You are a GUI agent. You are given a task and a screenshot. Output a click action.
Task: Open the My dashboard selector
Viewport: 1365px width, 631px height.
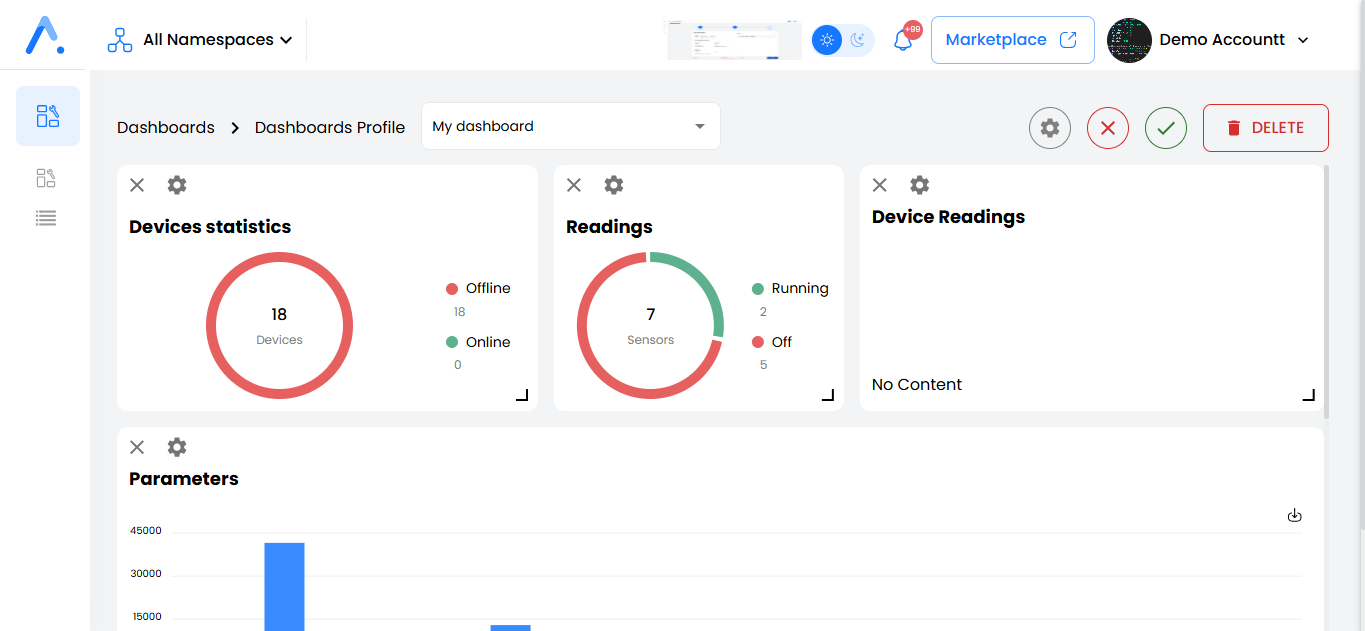tap(570, 126)
